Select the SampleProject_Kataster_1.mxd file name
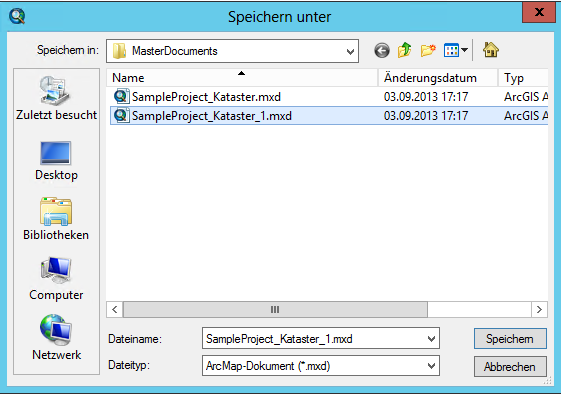 tap(212, 116)
